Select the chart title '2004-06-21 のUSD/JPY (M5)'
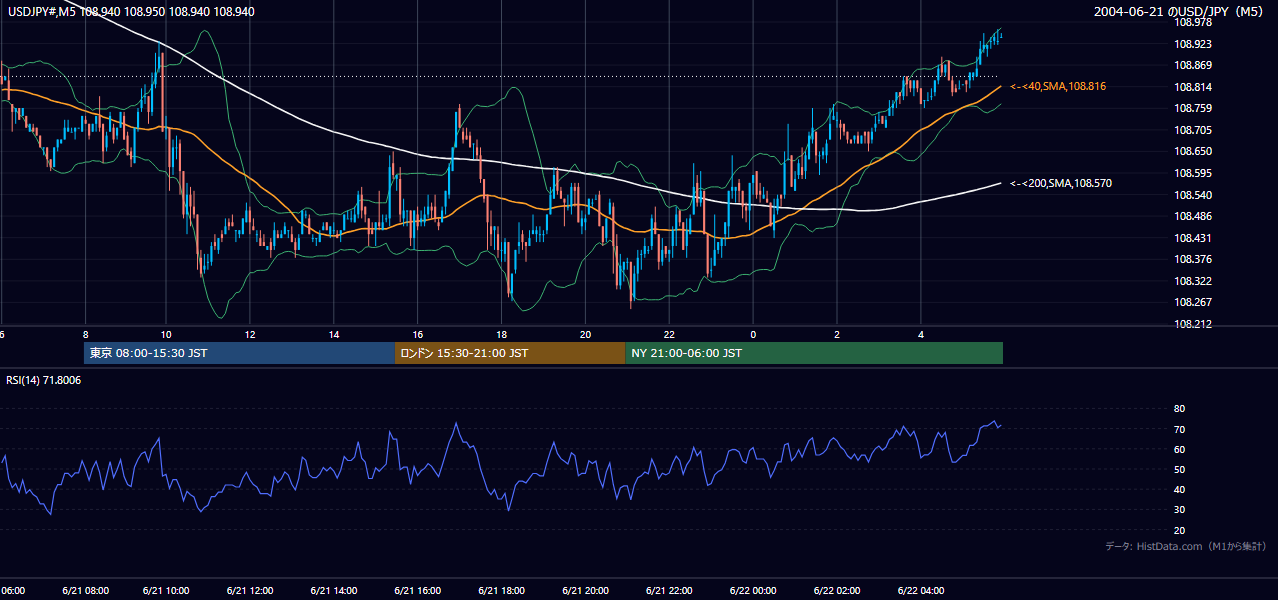The image size is (1278, 600). pos(1180,12)
